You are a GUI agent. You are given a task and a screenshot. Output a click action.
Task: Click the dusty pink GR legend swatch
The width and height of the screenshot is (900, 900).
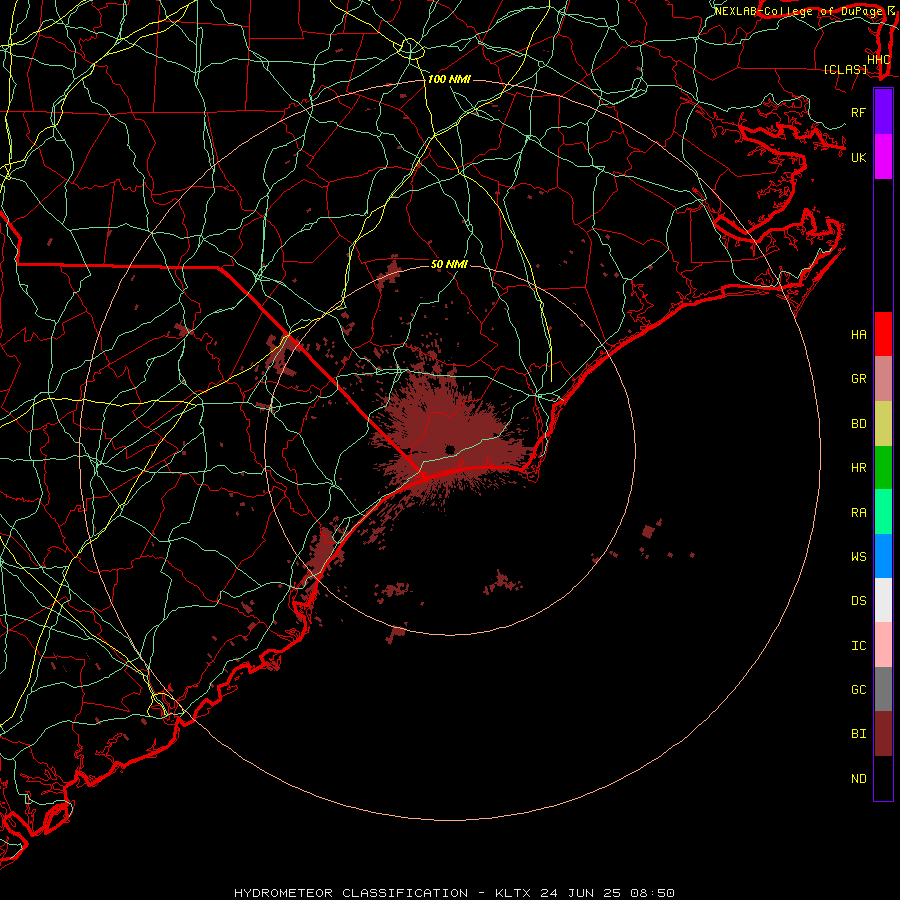coord(883,379)
